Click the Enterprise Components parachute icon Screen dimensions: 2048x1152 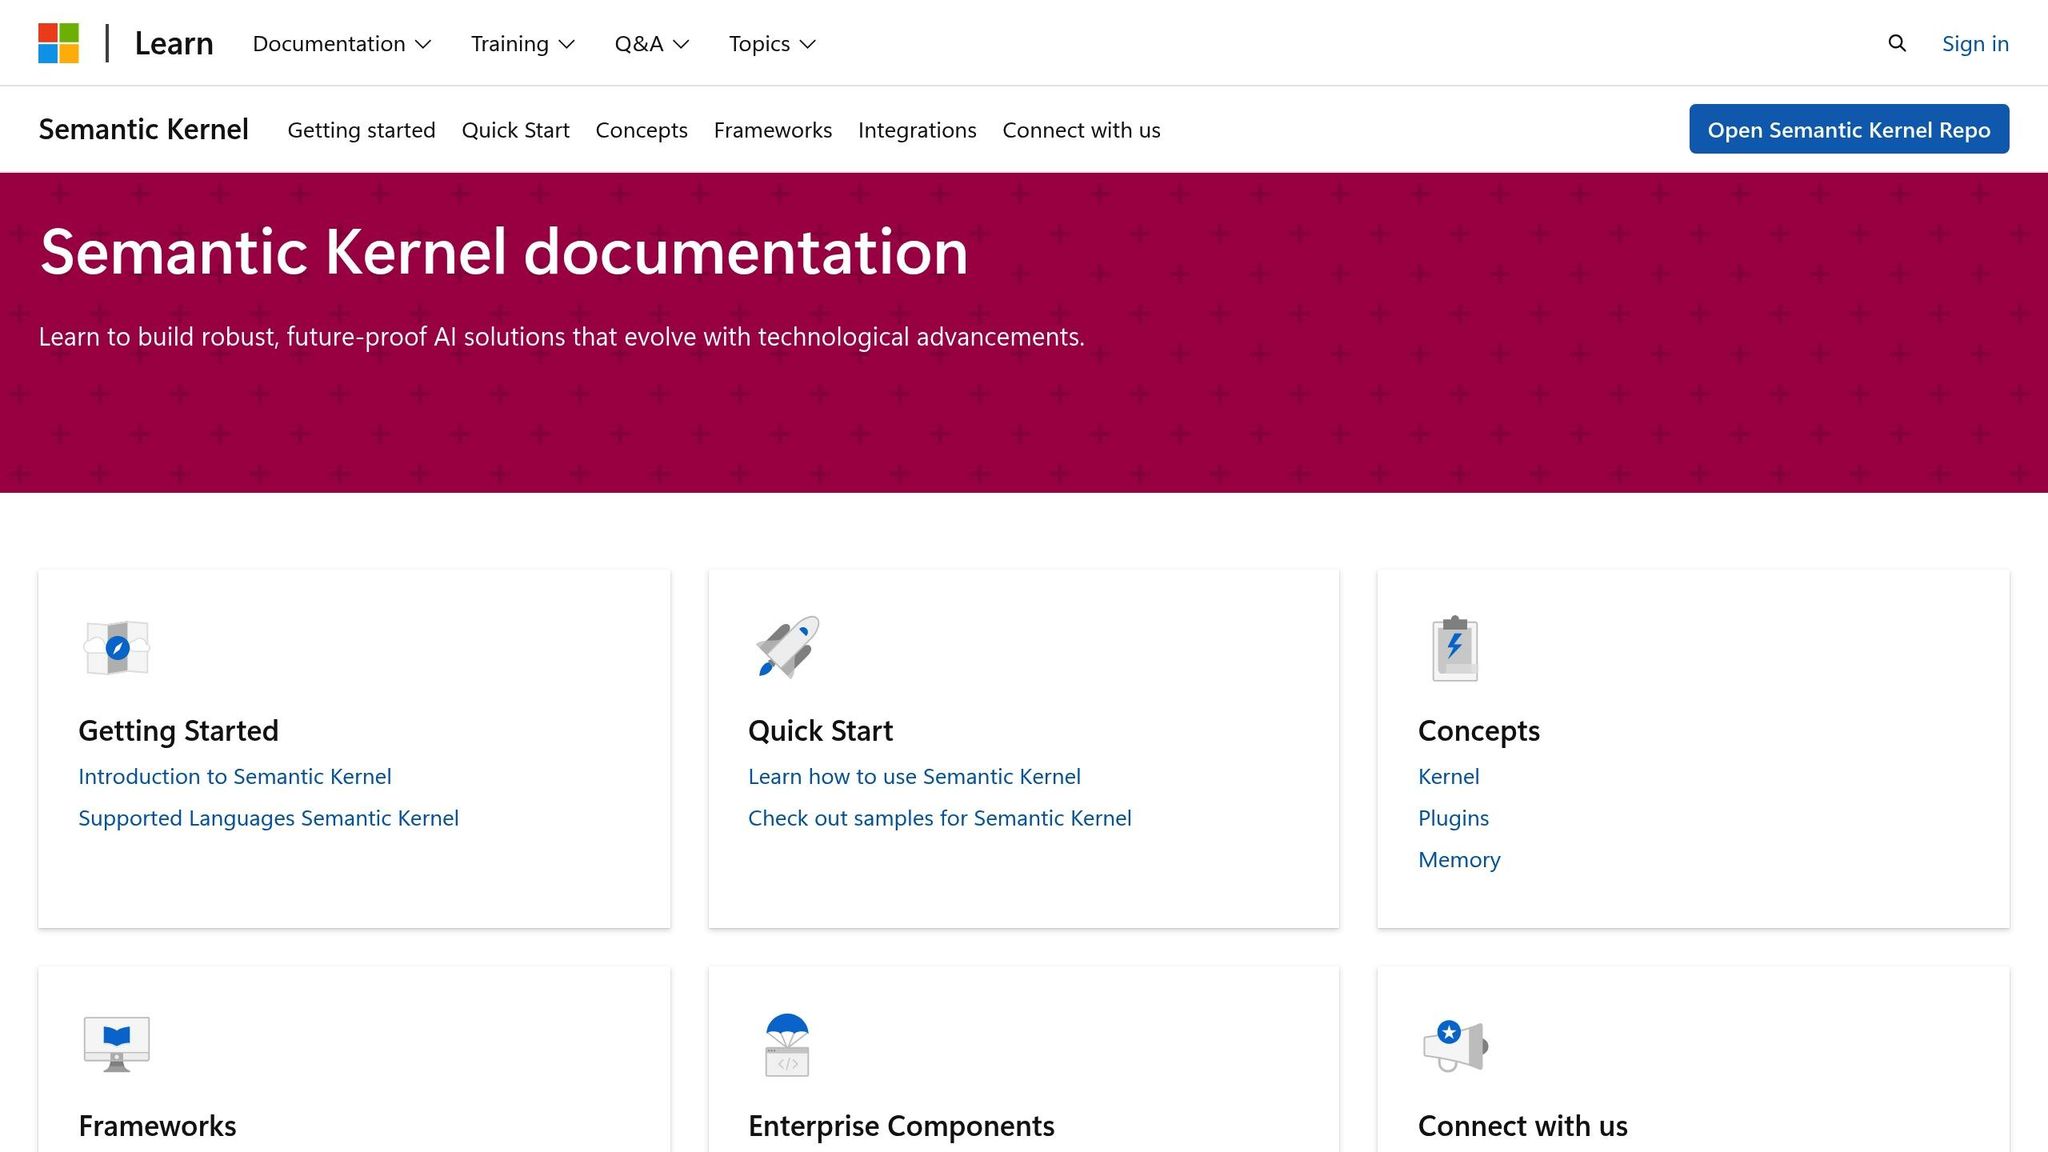(x=787, y=1044)
